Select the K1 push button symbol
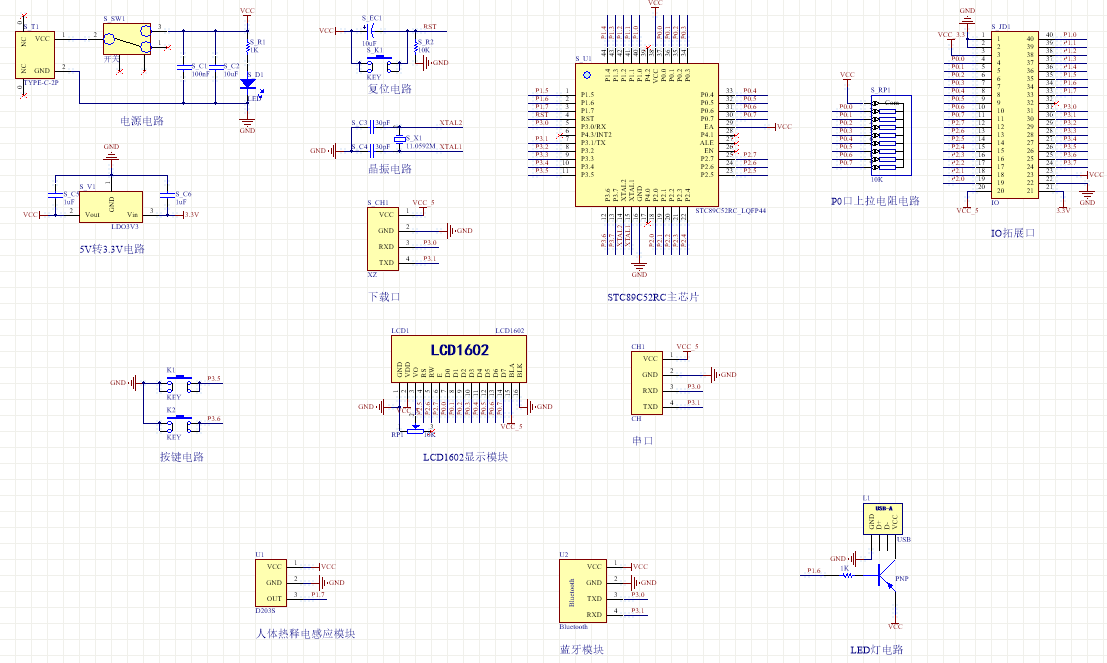The width and height of the screenshot is (1107, 663). pos(179,383)
